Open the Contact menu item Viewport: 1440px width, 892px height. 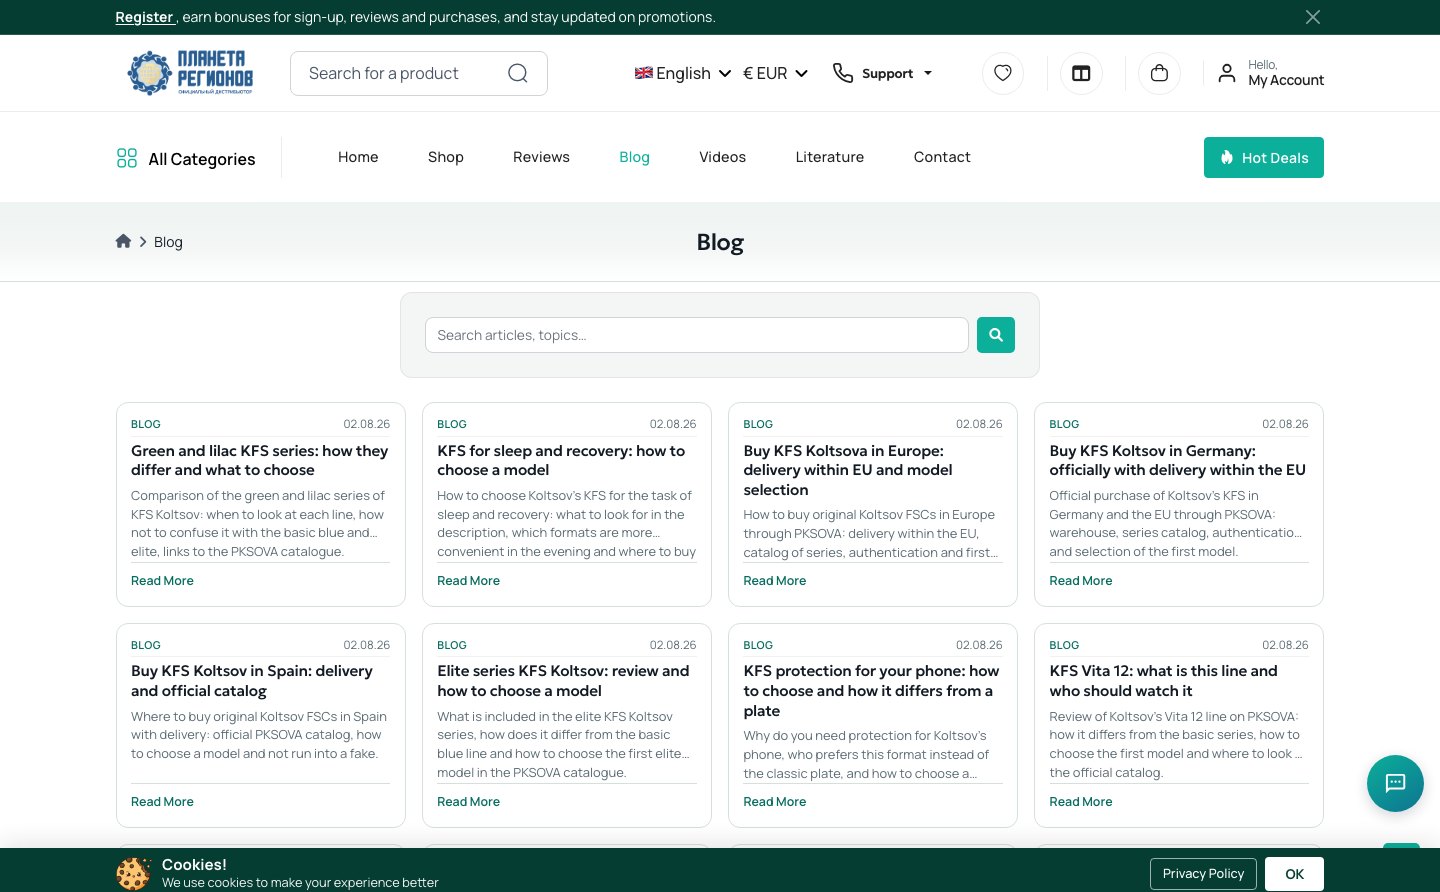pos(942,157)
